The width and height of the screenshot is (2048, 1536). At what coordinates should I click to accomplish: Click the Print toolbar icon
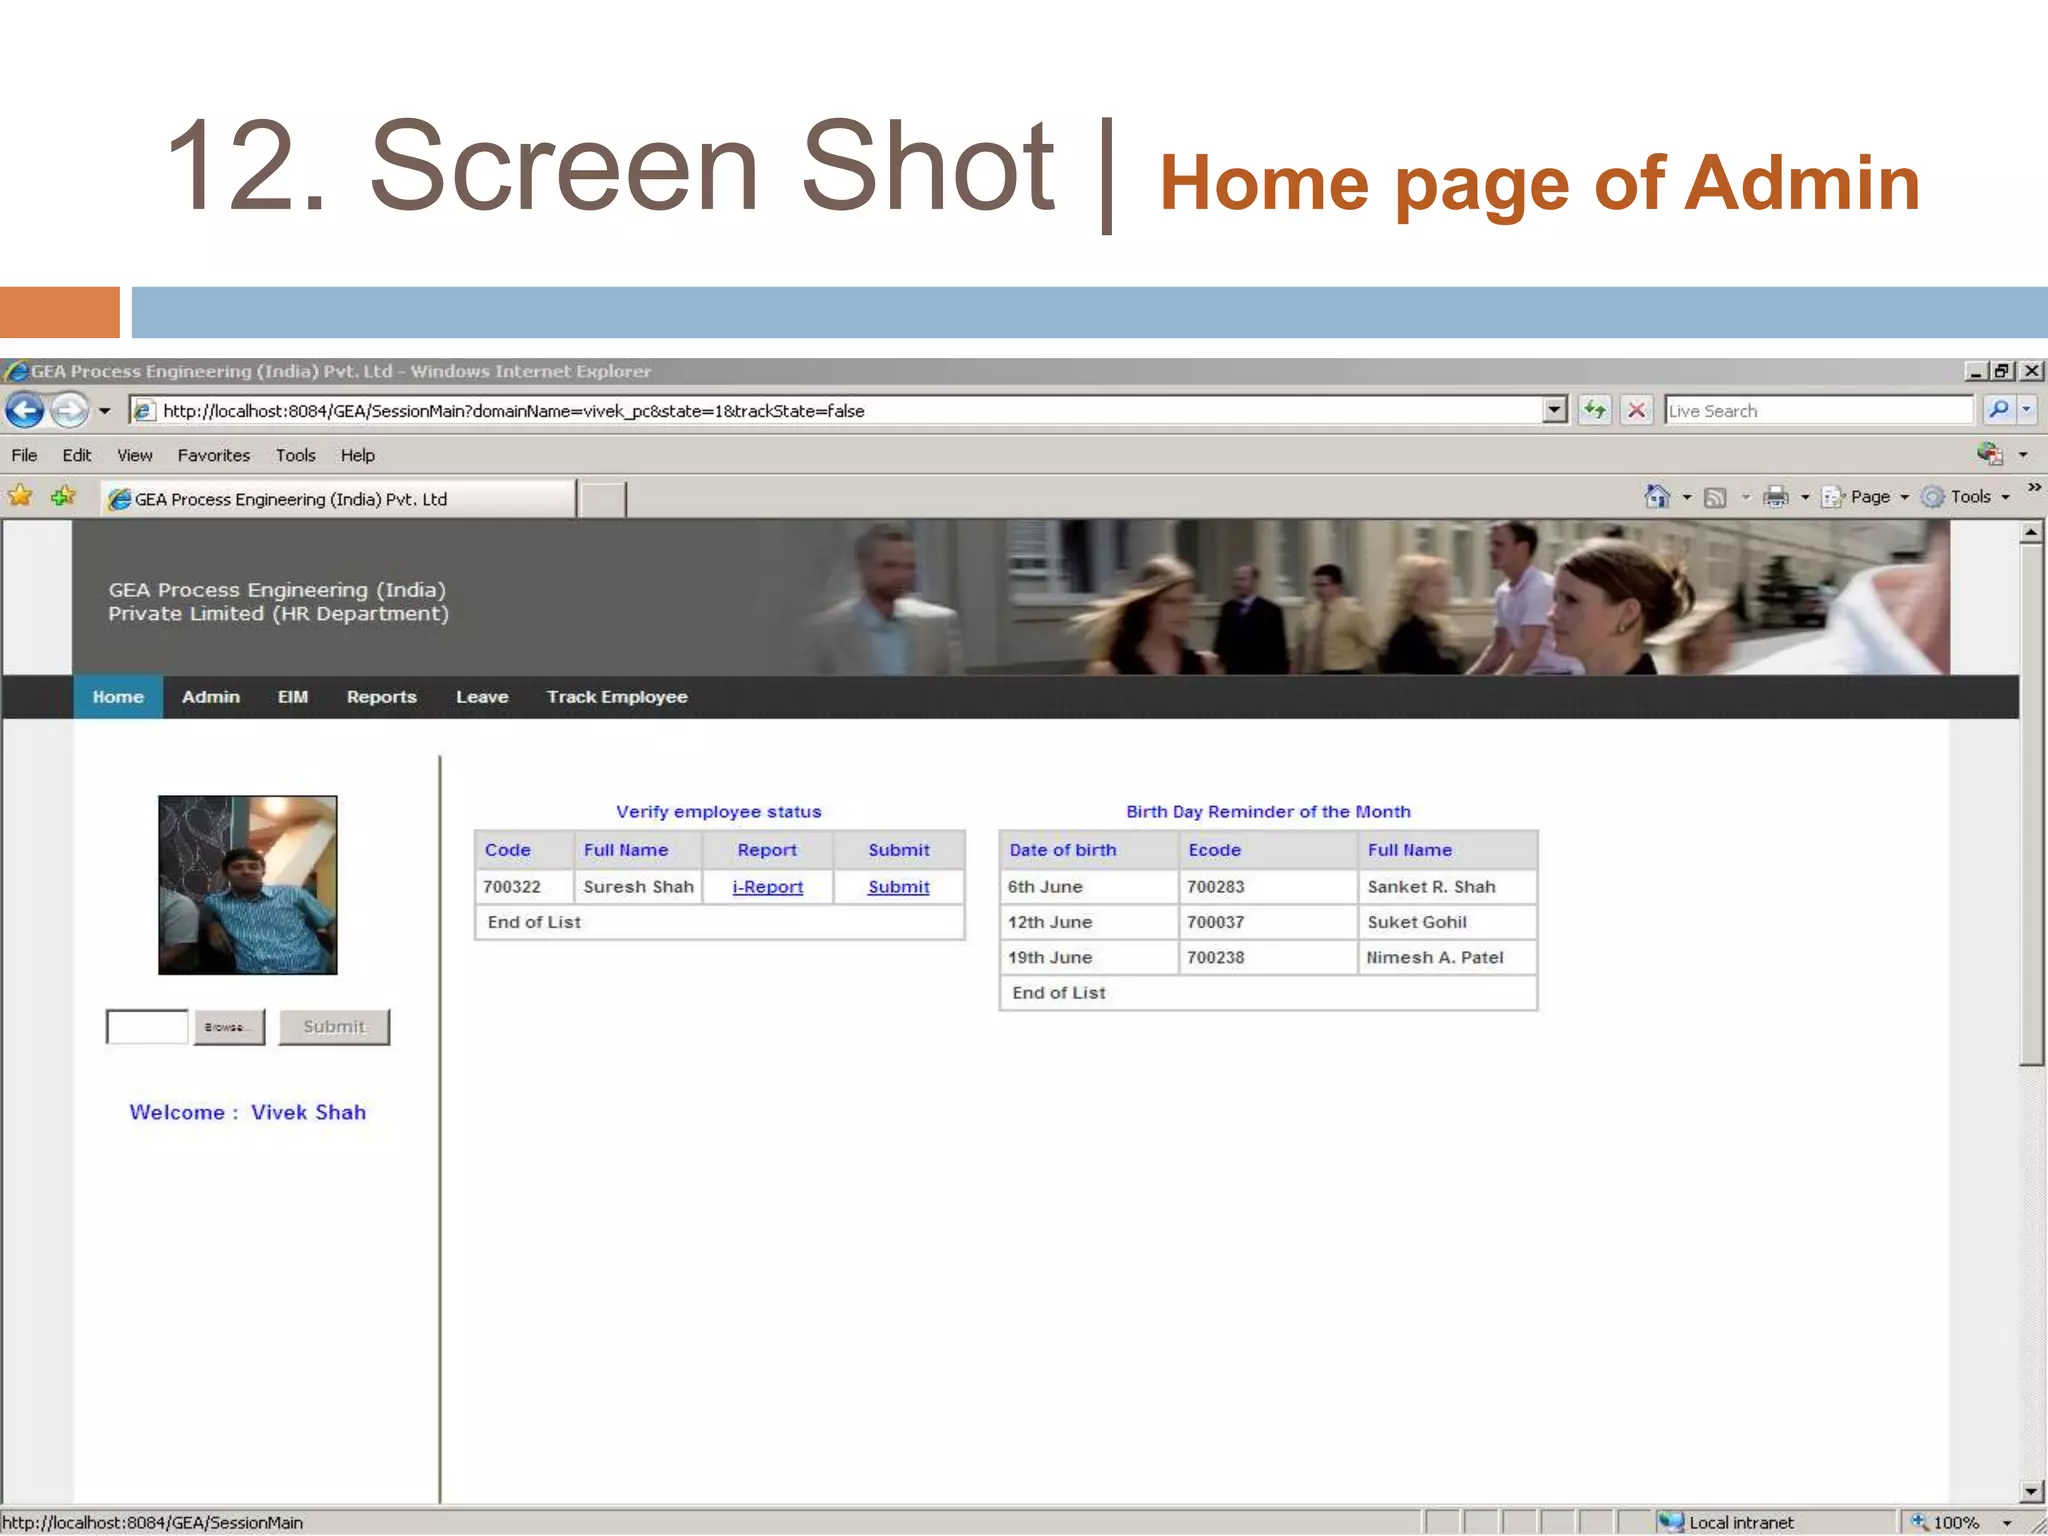pos(1775,497)
